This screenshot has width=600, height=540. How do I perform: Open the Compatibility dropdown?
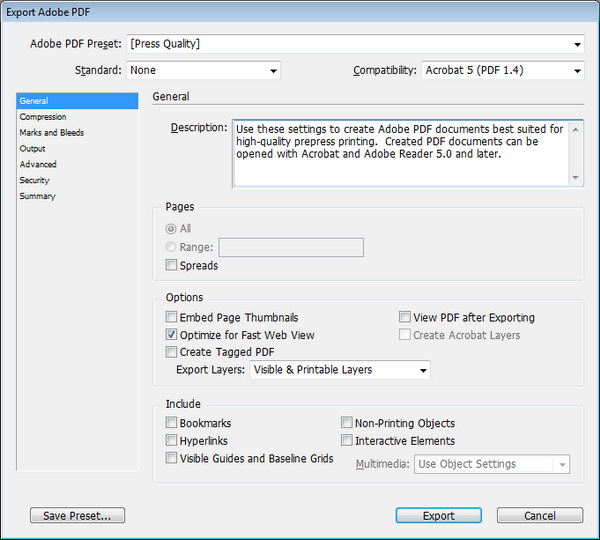pos(503,70)
